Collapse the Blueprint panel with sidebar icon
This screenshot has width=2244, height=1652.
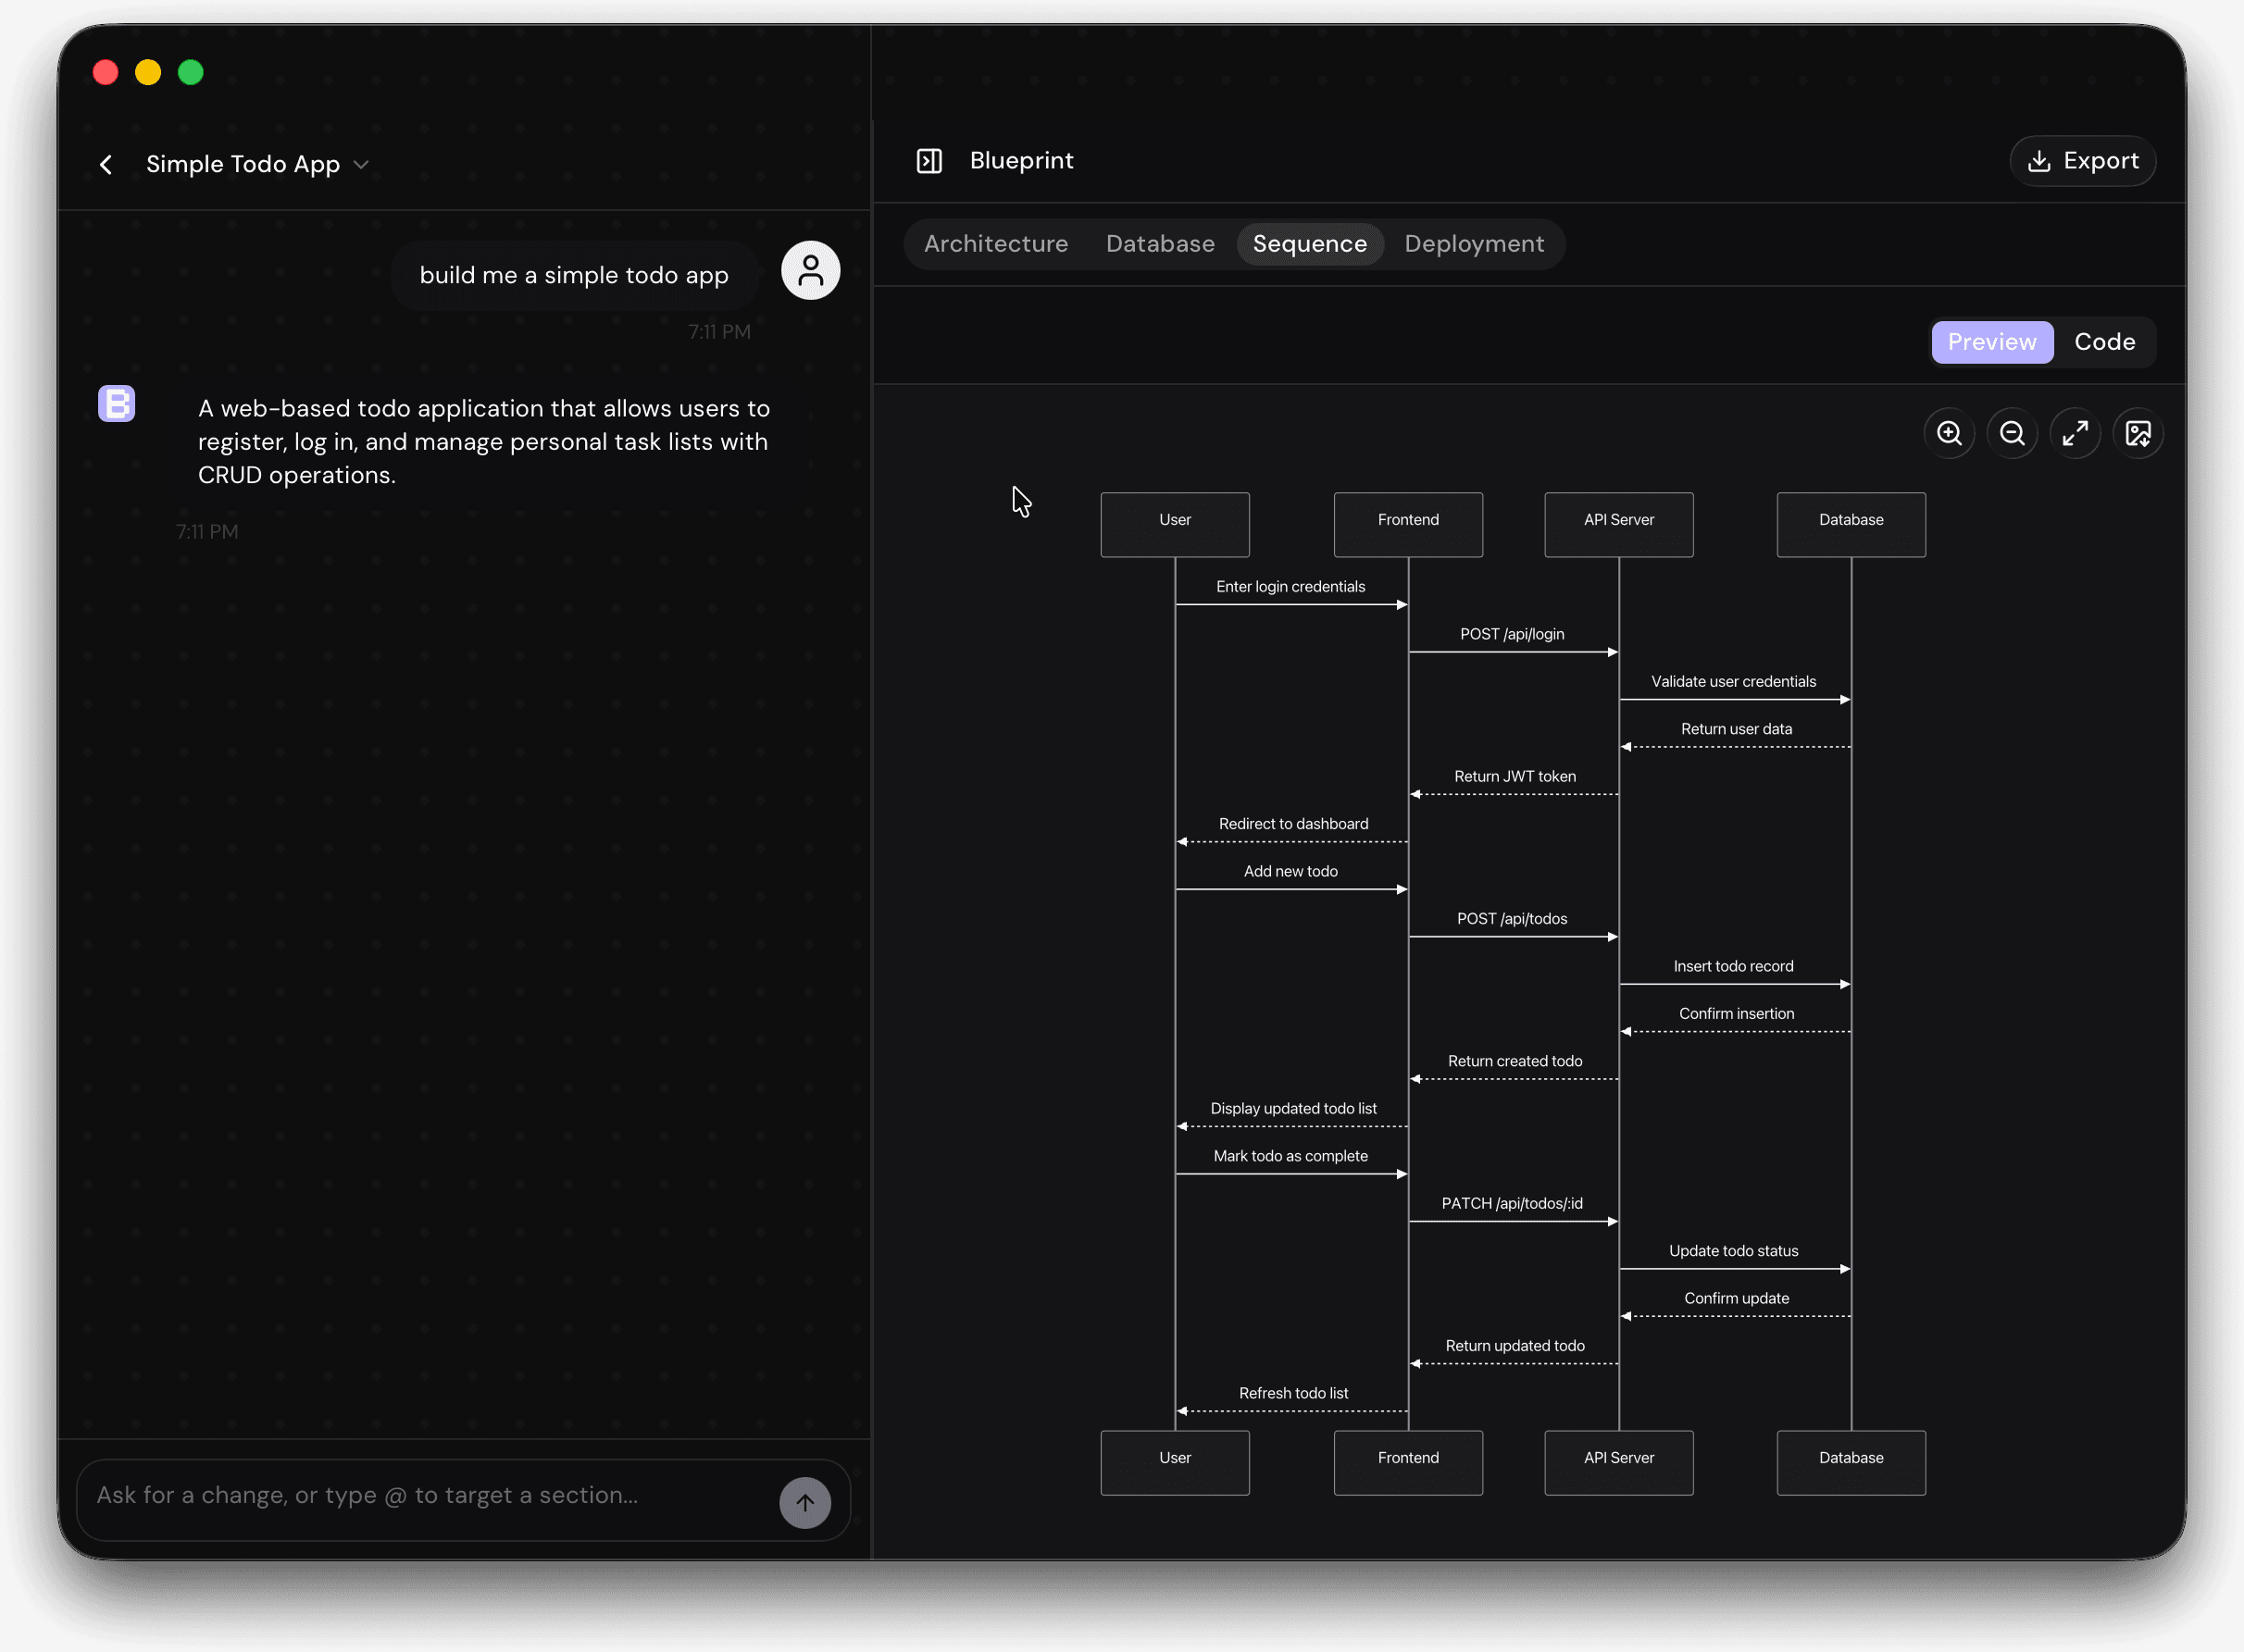click(x=929, y=161)
